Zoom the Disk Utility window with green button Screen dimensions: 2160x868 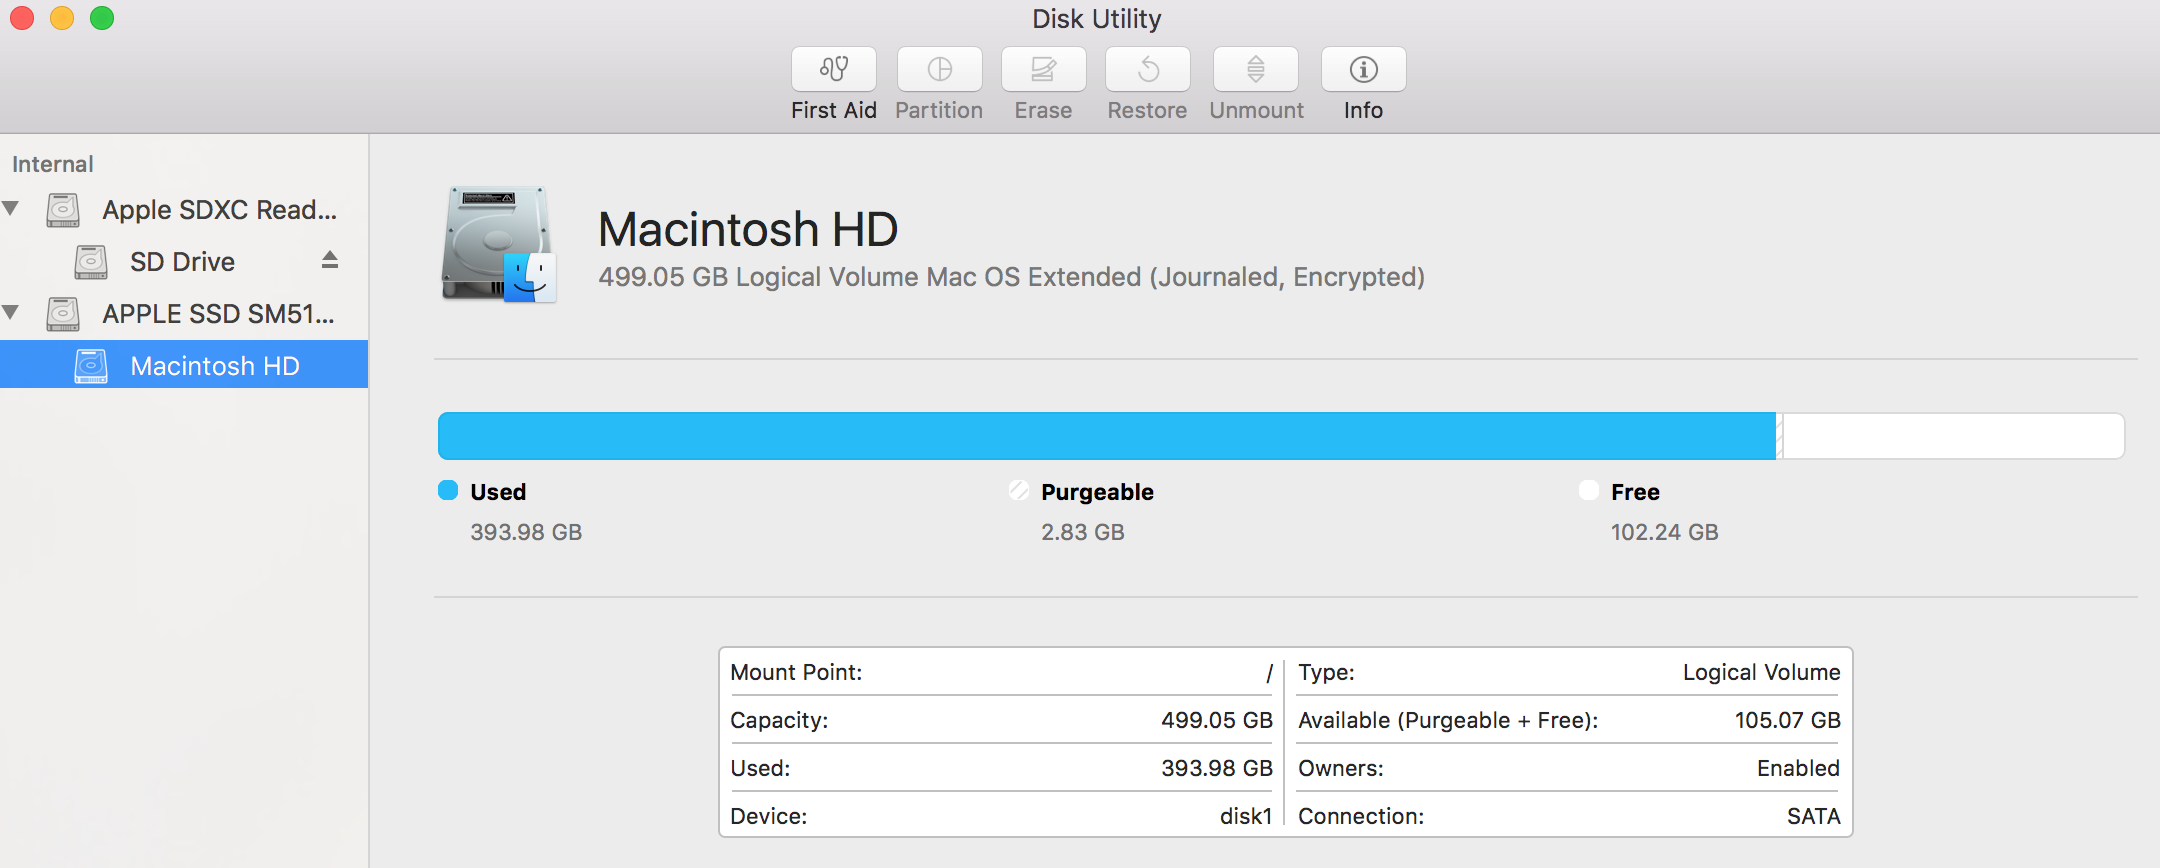102,18
